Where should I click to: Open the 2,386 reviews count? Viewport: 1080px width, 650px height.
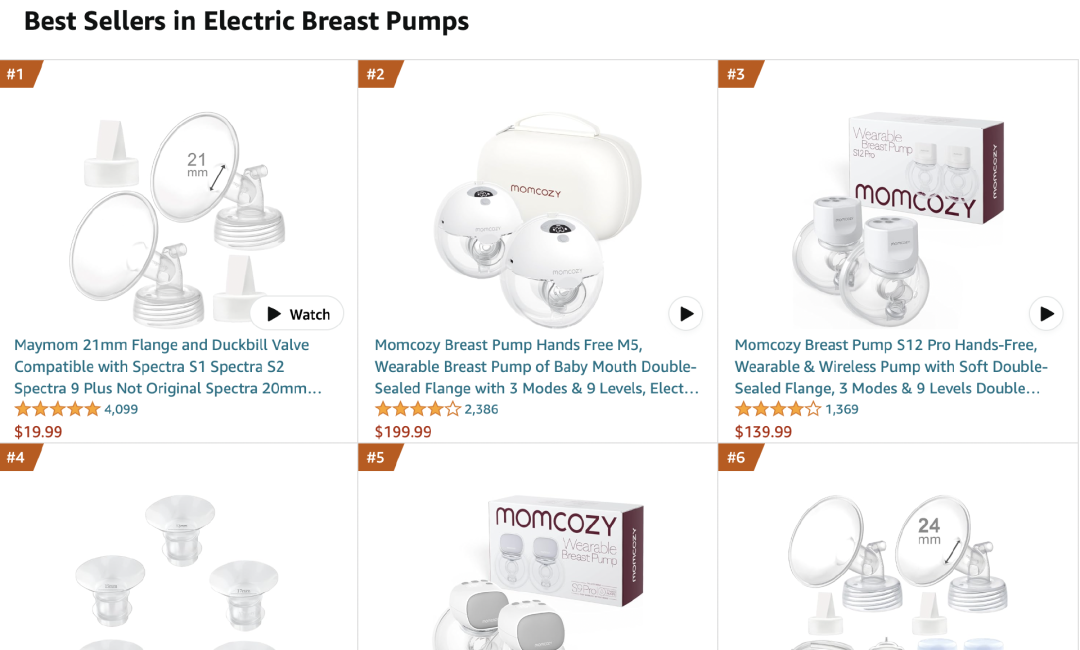click(x=481, y=409)
